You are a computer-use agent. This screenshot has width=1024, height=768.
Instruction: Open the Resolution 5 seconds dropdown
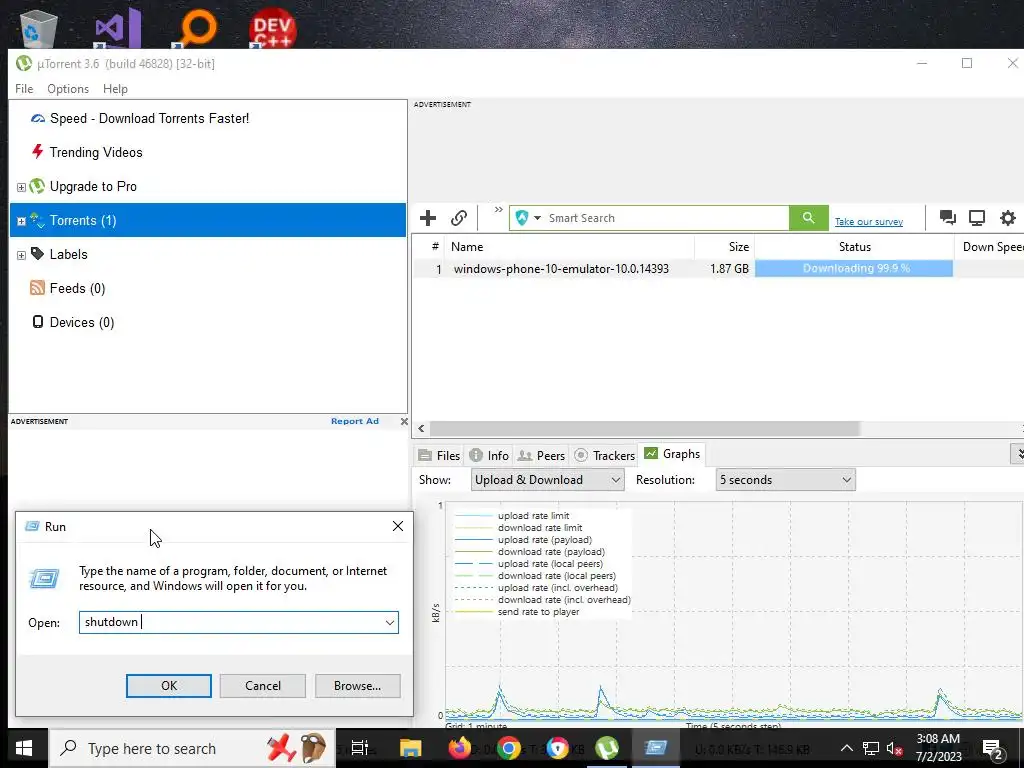click(x=785, y=480)
